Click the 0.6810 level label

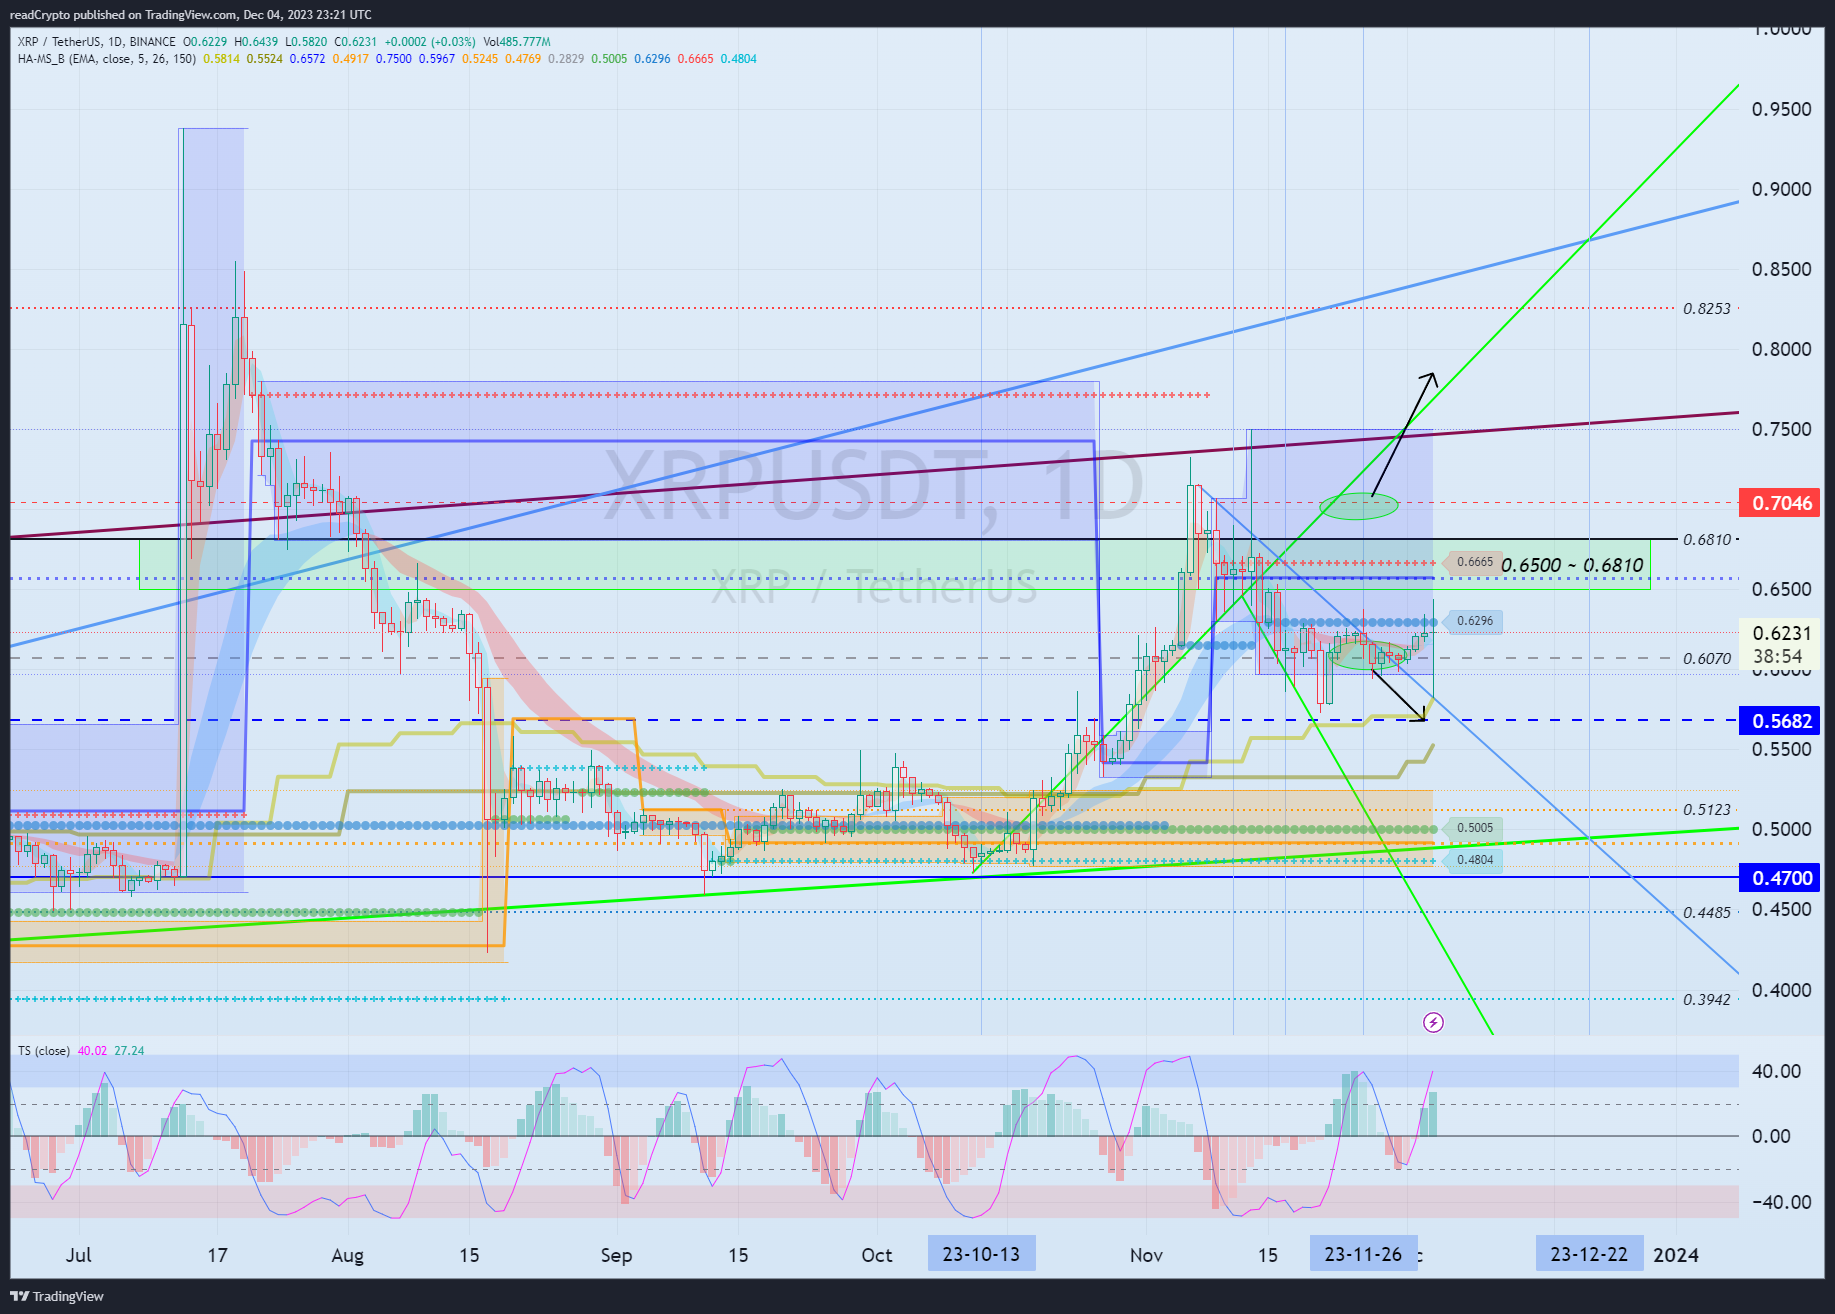pos(1707,540)
